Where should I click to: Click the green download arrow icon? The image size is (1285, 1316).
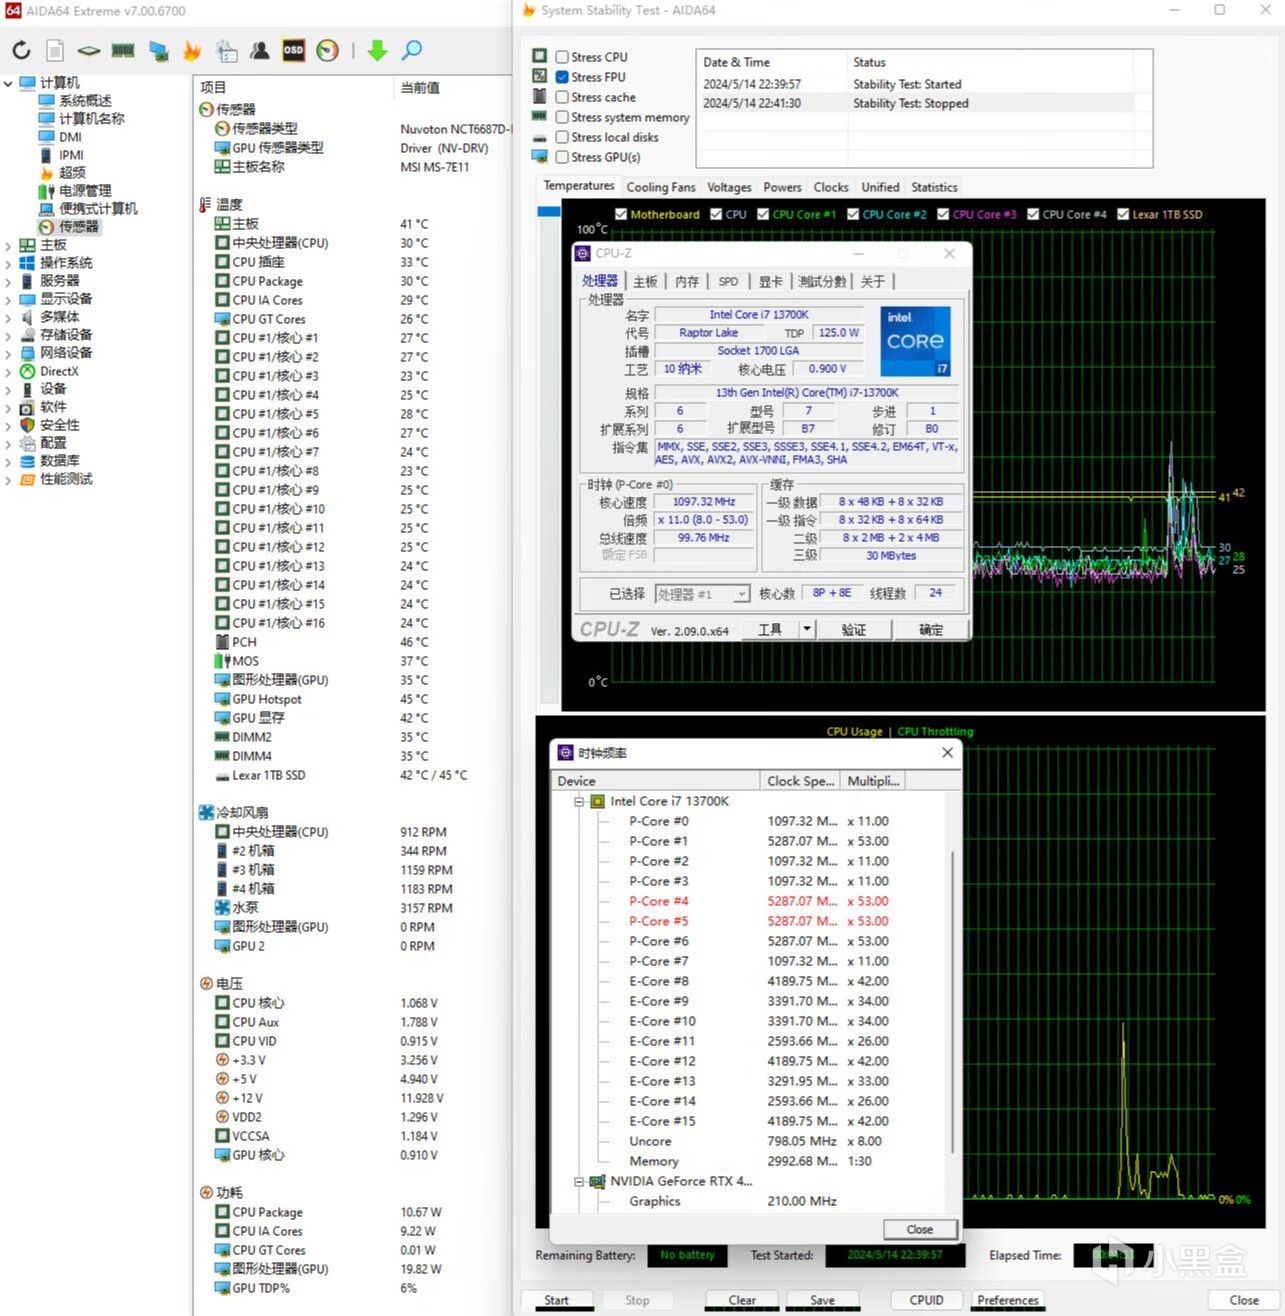tap(377, 50)
